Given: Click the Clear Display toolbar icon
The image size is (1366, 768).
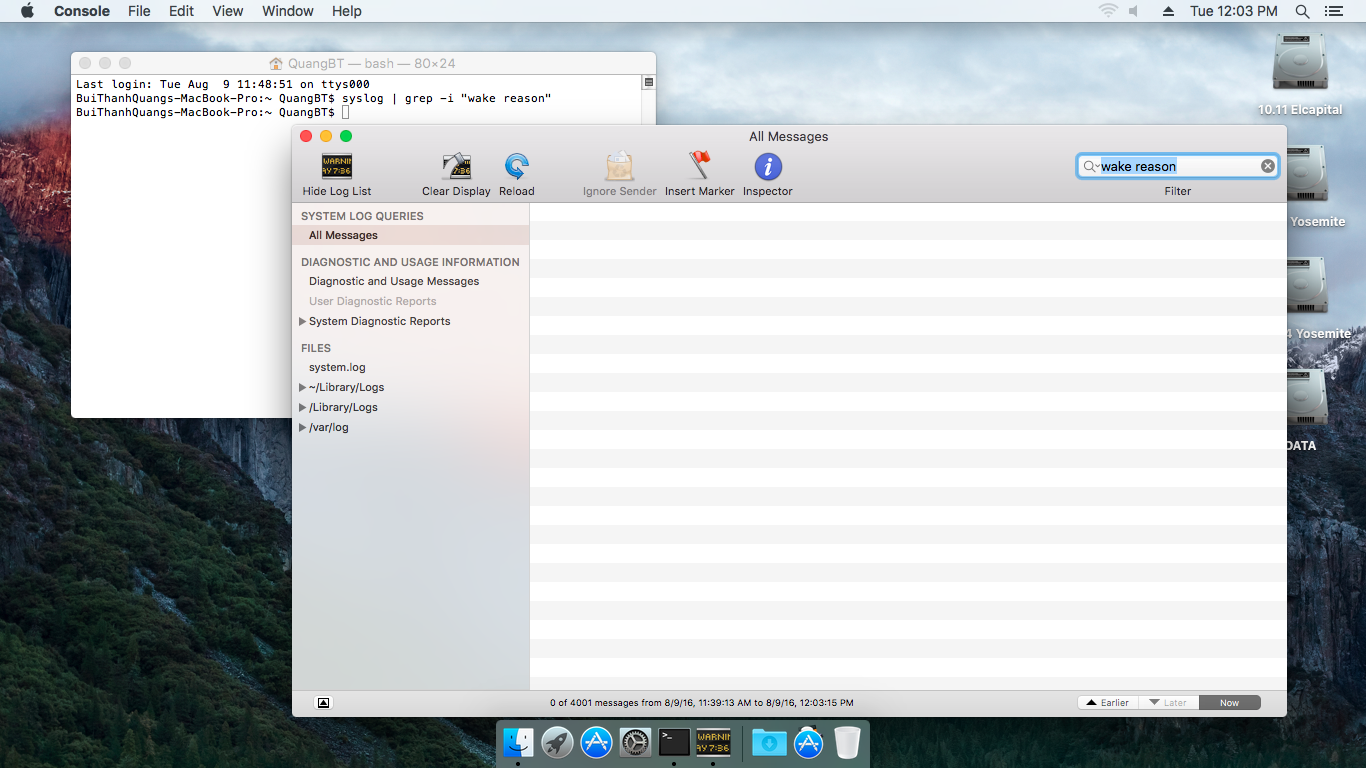Looking at the screenshot, I should [x=456, y=166].
